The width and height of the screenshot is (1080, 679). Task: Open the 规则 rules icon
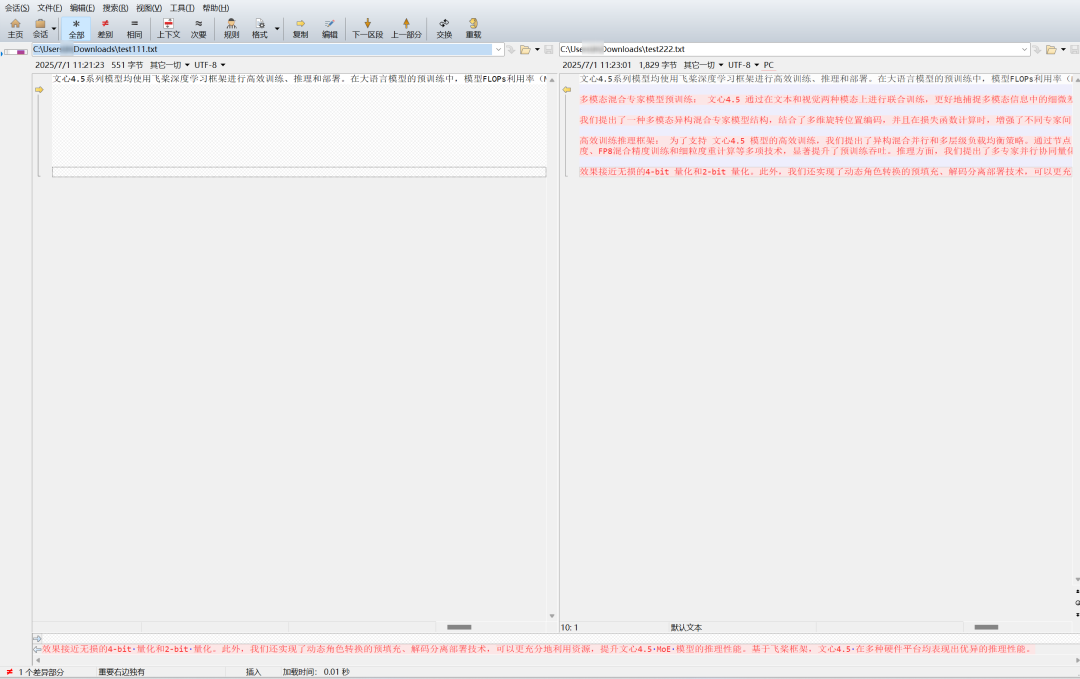(231, 28)
